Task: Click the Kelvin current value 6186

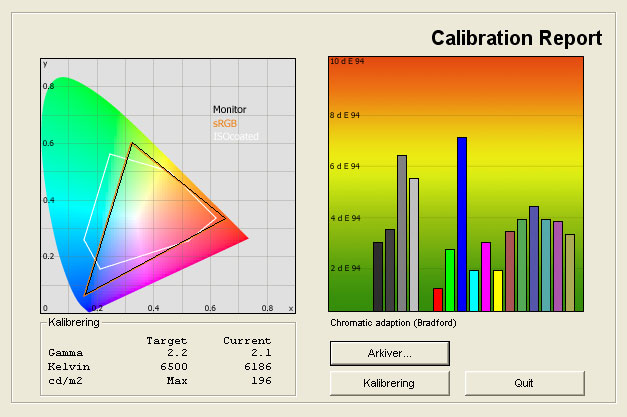Action: click(254, 367)
